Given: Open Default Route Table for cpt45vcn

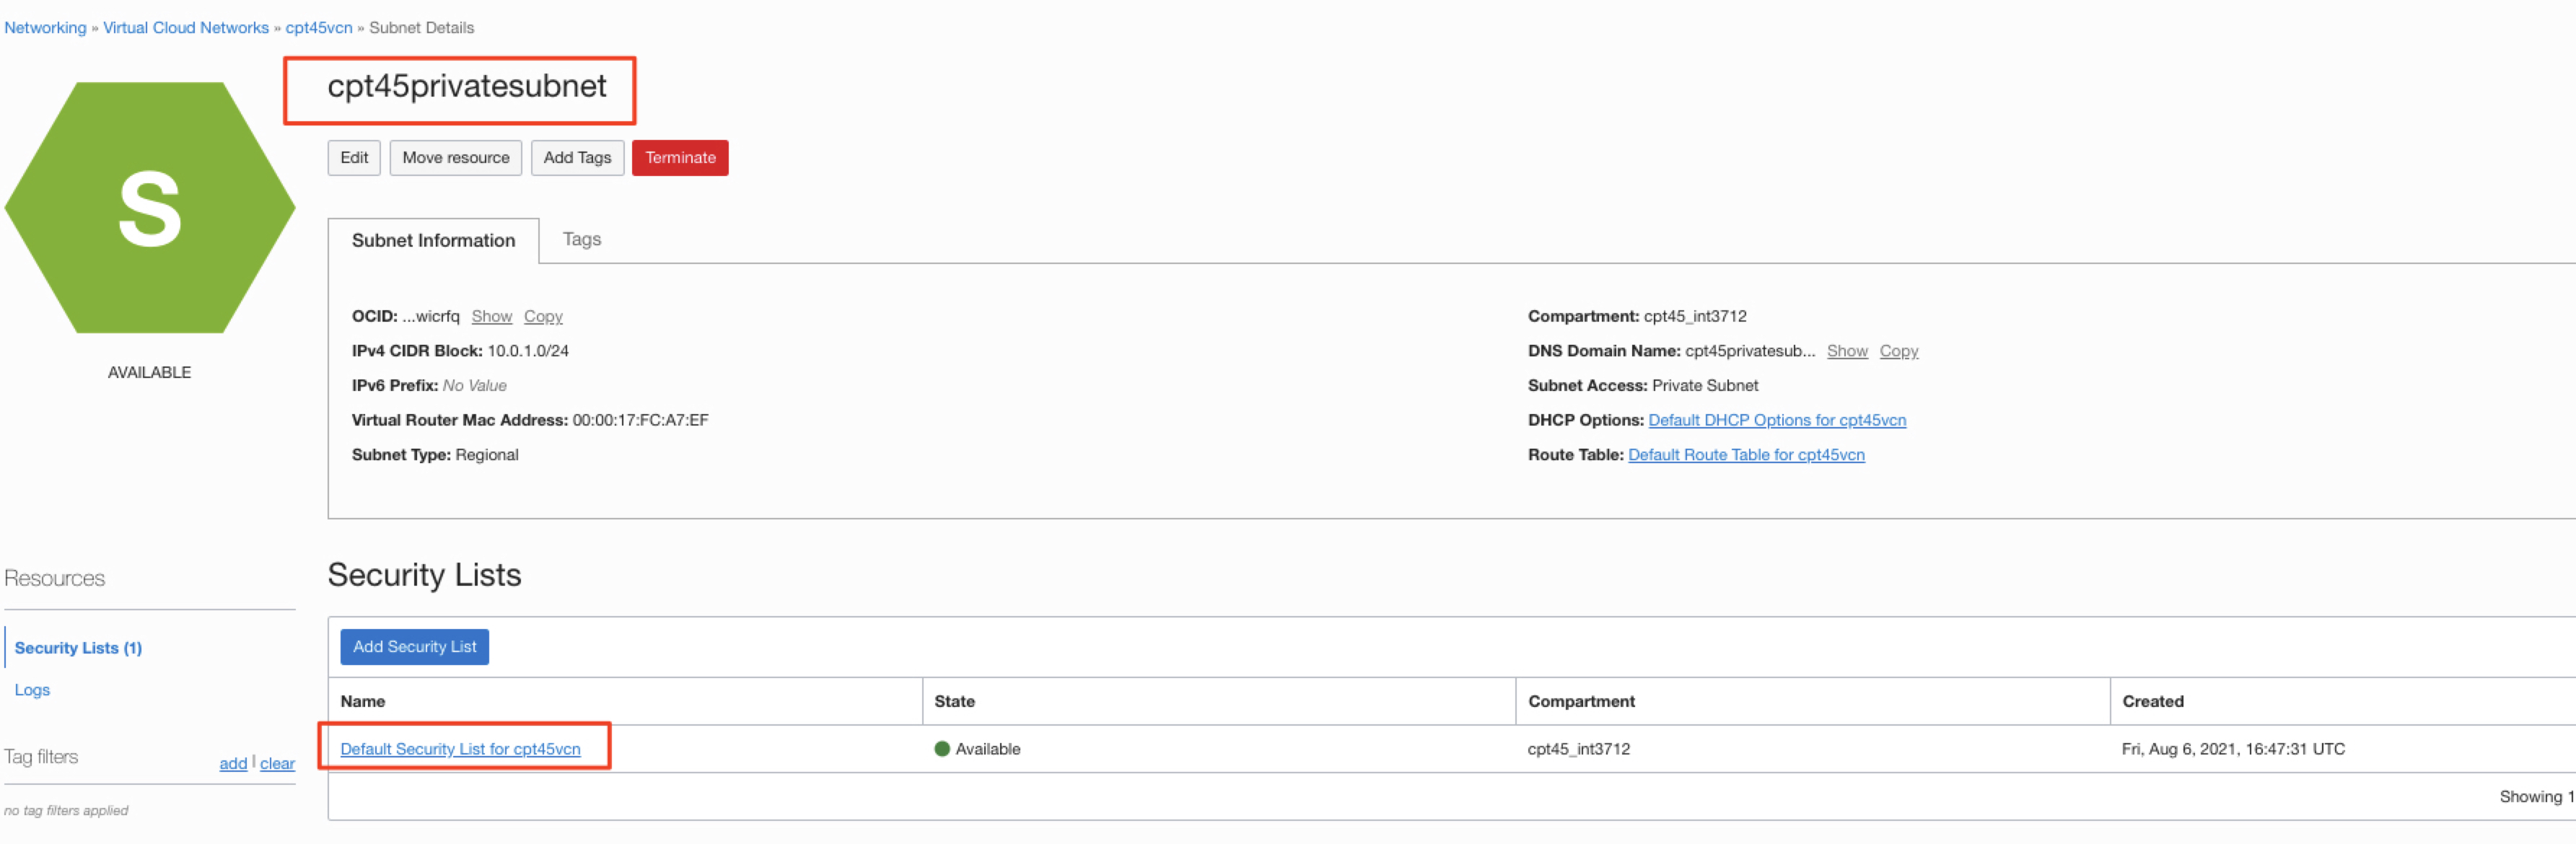Looking at the screenshot, I should pyautogui.click(x=1745, y=454).
